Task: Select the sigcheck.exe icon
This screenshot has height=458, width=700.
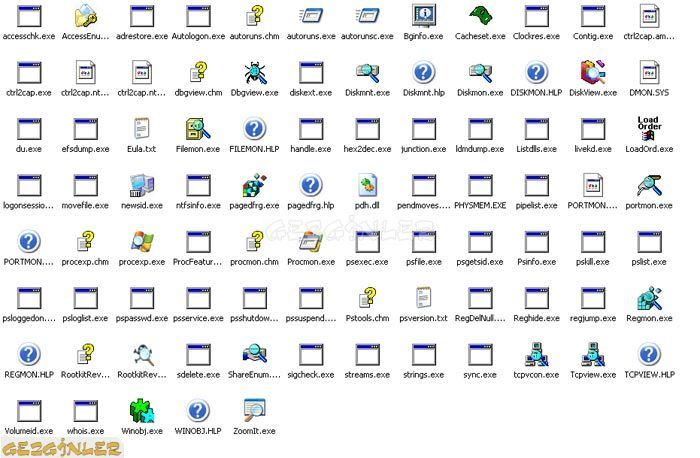Action: coord(311,354)
